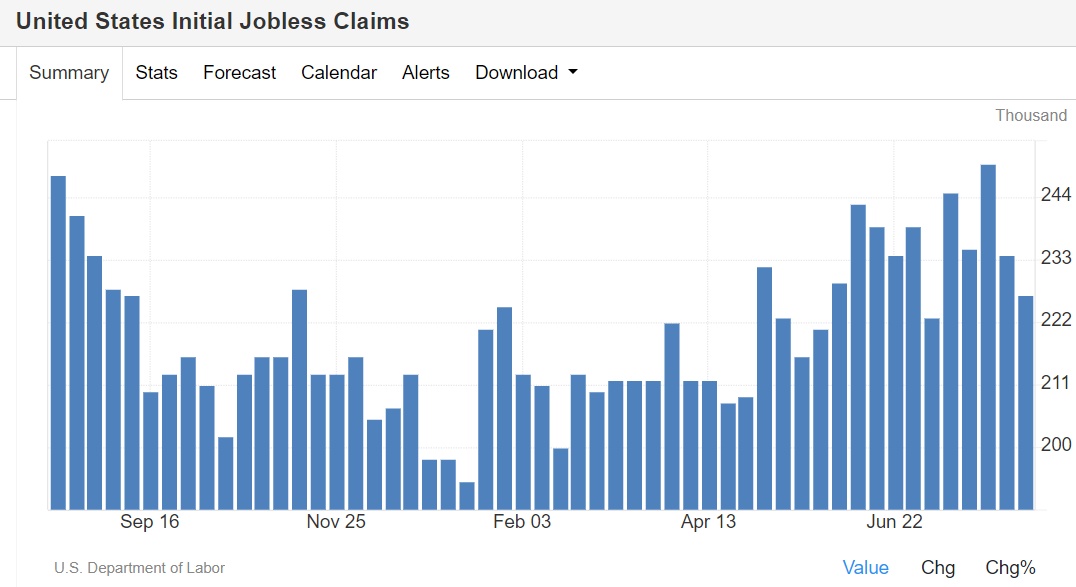Switch chart to Chg% mode
The image size is (1076, 587).
1010,568
